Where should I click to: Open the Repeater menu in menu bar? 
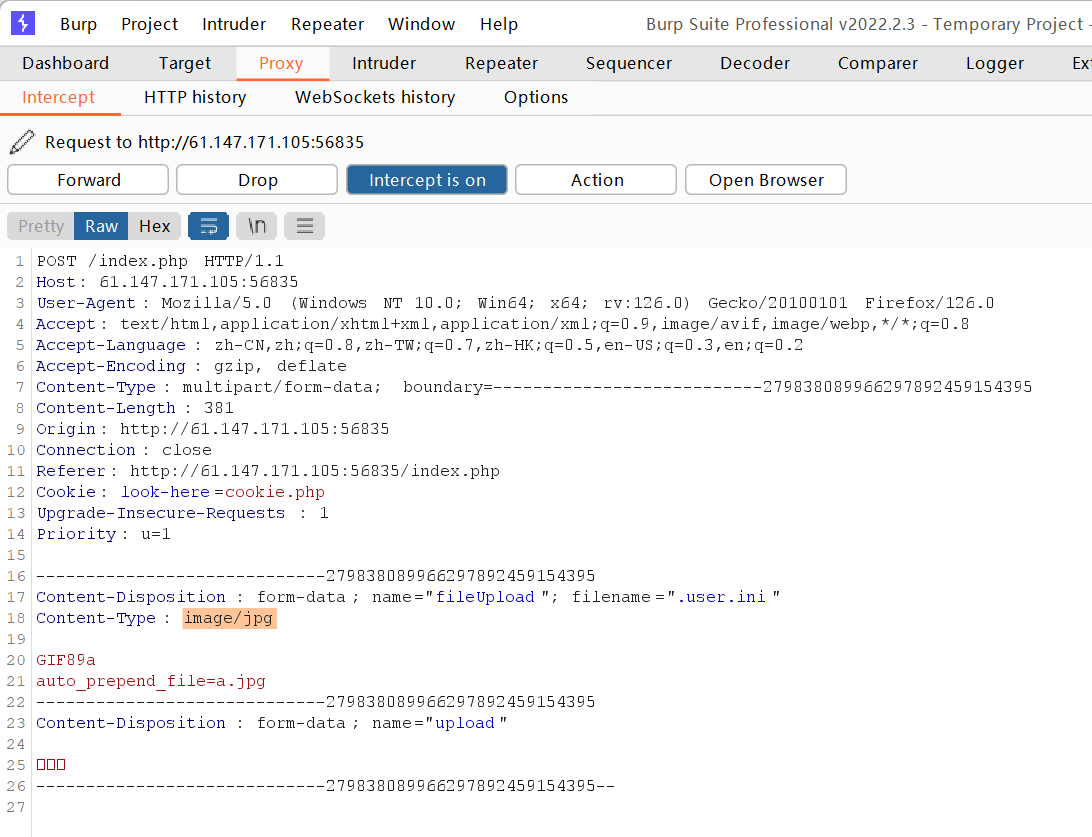pyautogui.click(x=327, y=24)
